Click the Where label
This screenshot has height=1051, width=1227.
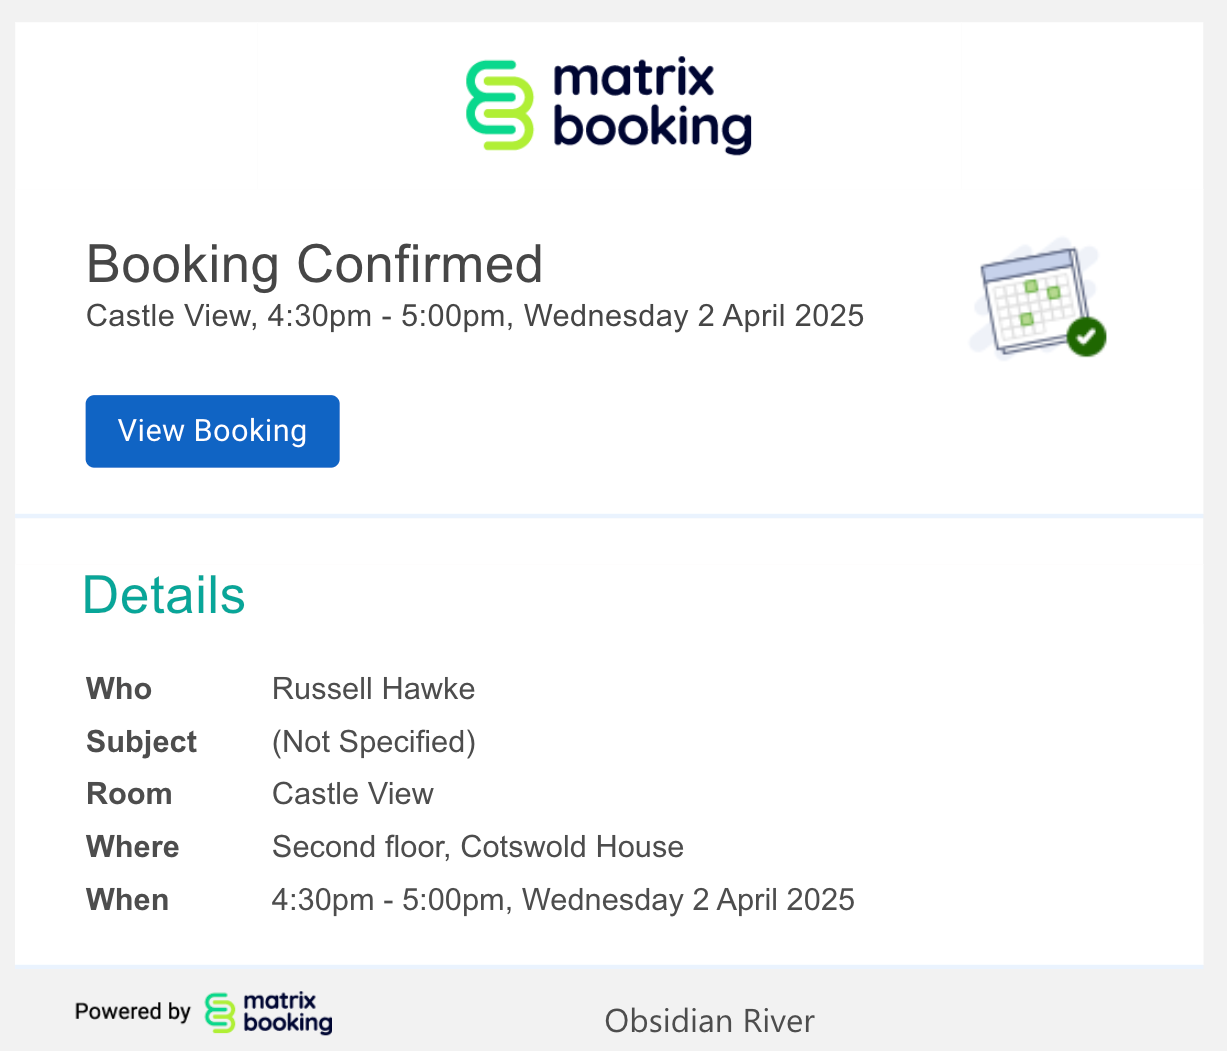pos(133,847)
